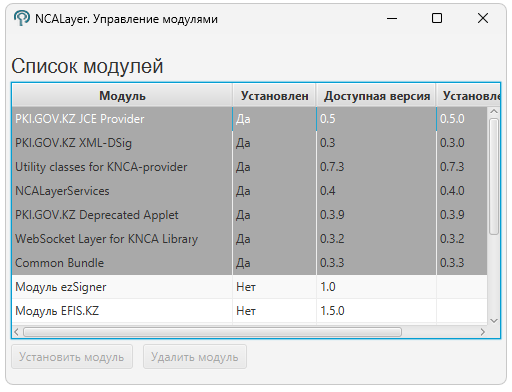Click the Удалить модуль button
This screenshot has height=392, width=512.
(195, 357)
